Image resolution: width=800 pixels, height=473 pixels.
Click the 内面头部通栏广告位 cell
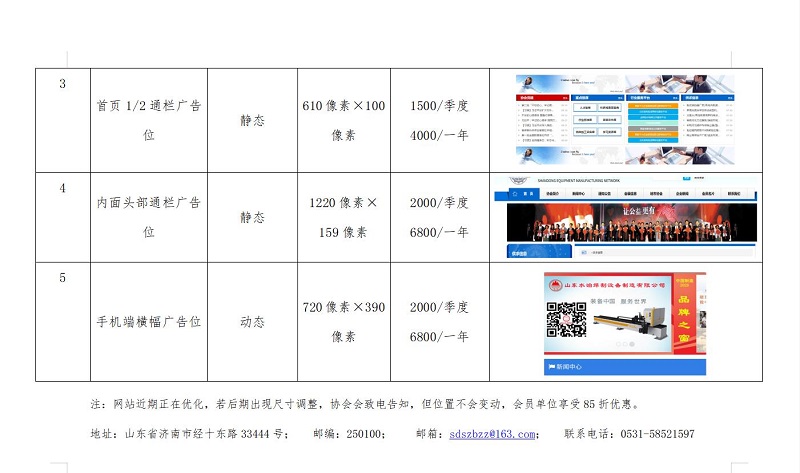tap(149, 217)
